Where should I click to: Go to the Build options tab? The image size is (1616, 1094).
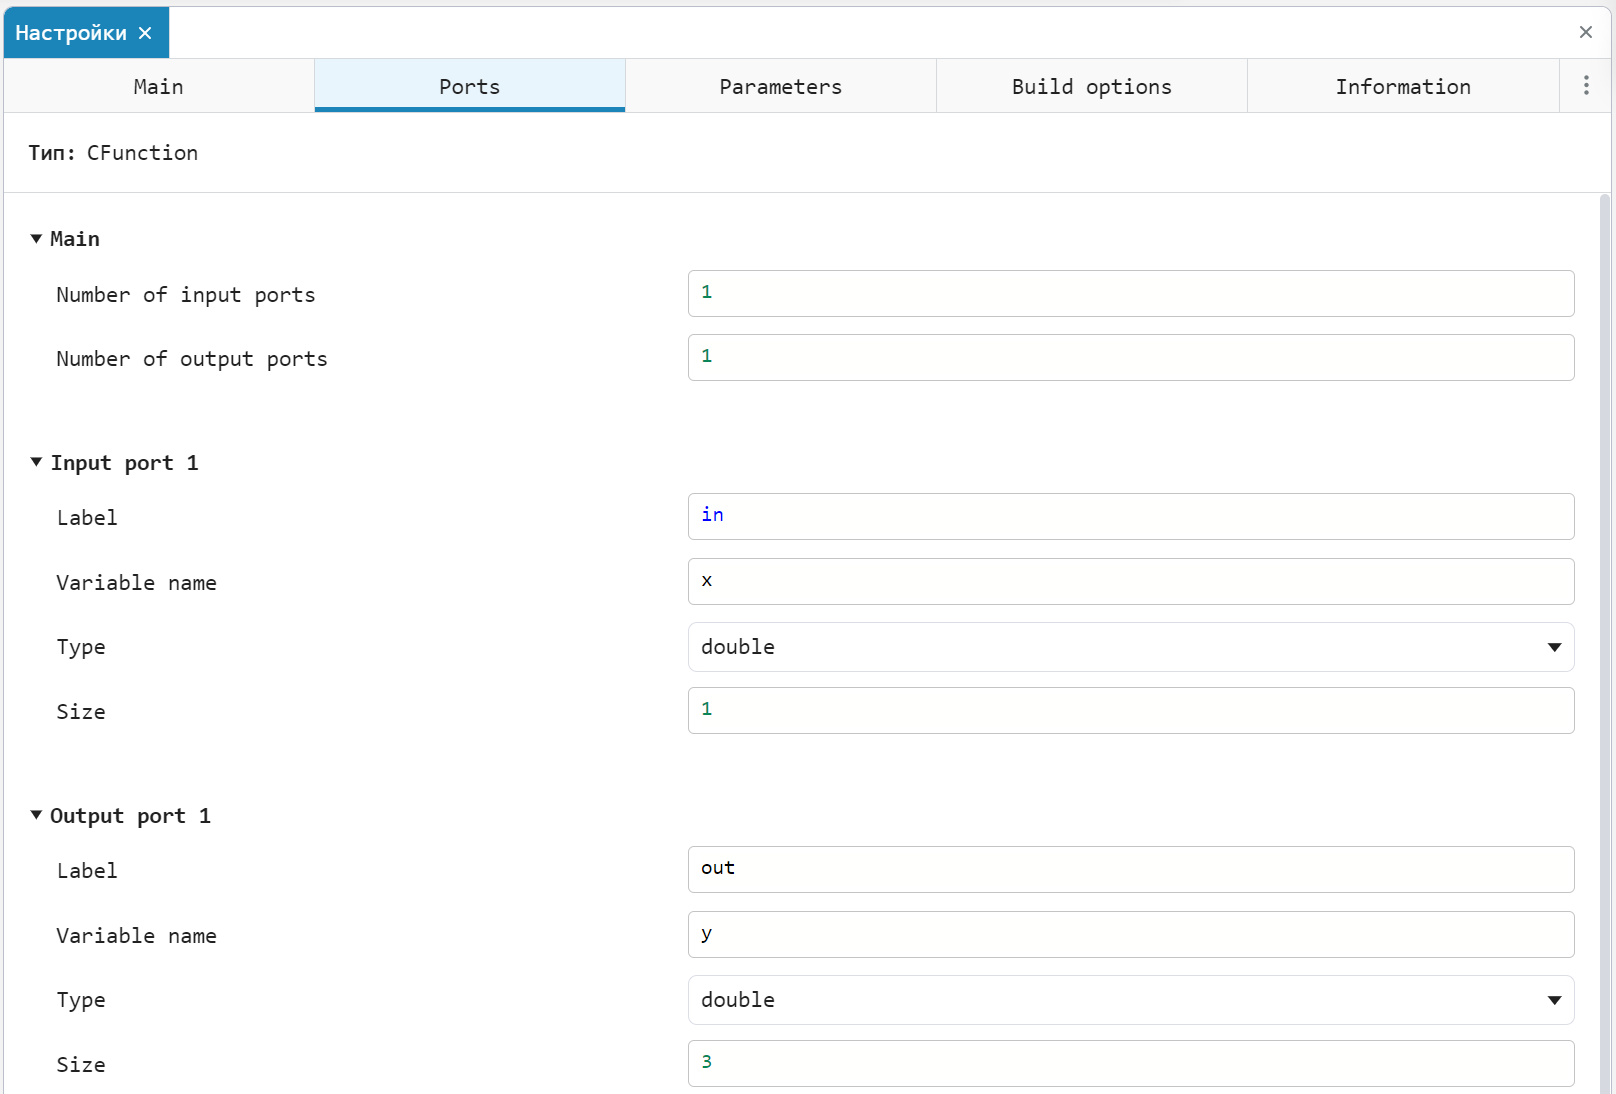coord(1091,87)
